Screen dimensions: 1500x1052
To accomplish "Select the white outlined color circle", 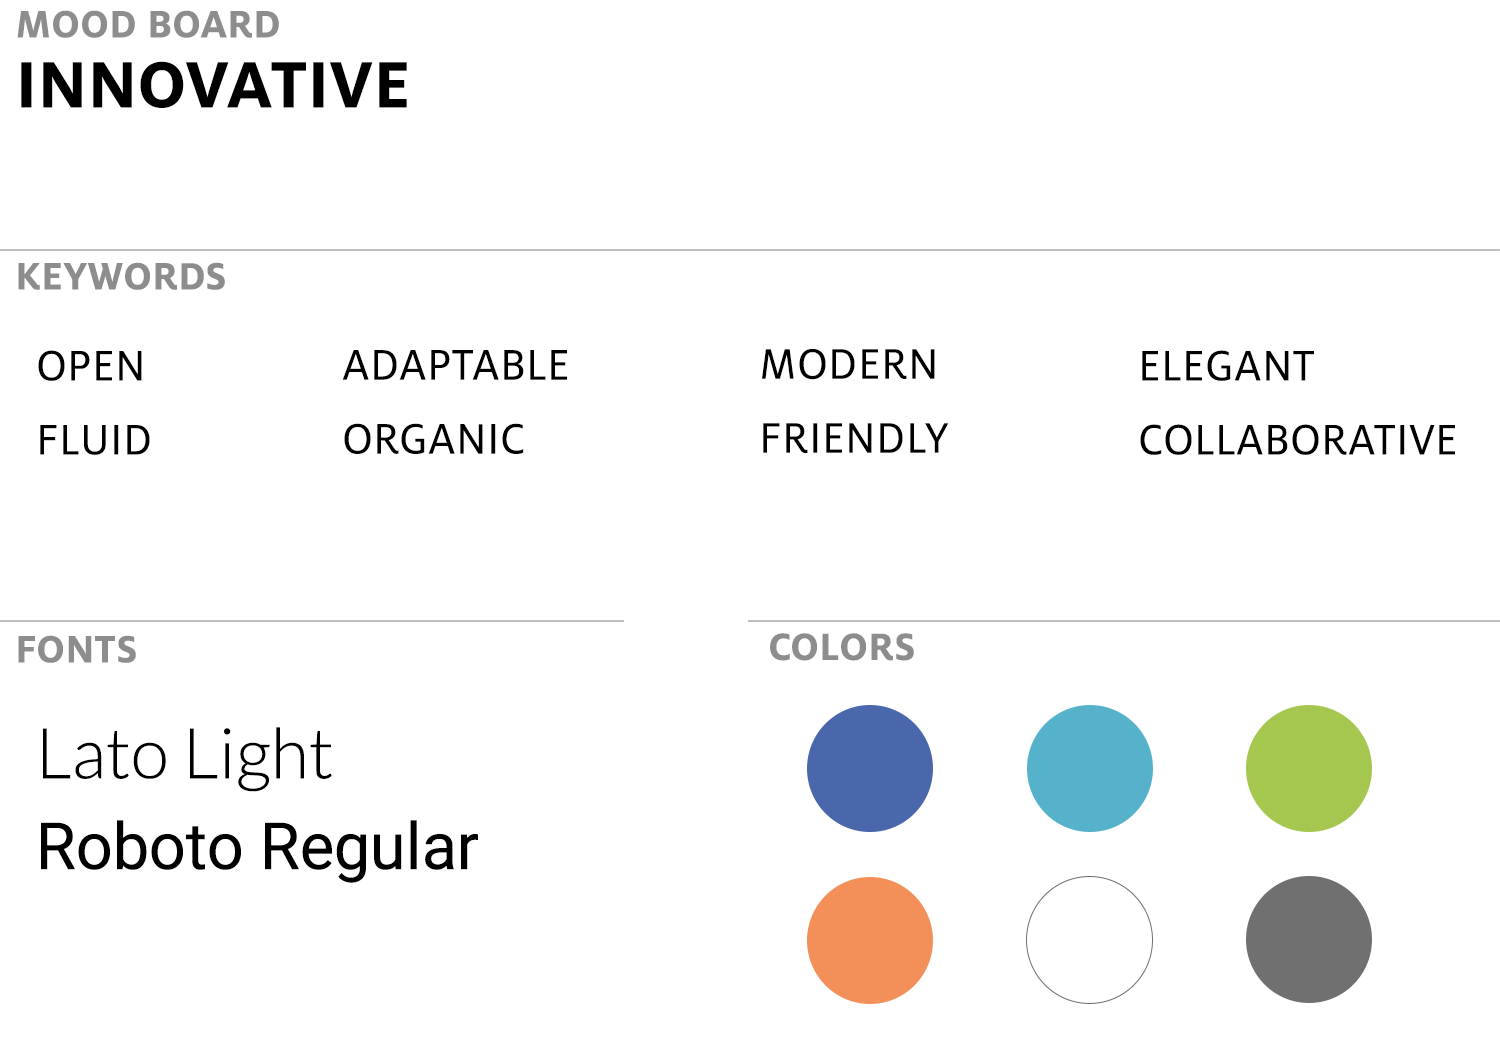I will 1090,940.
